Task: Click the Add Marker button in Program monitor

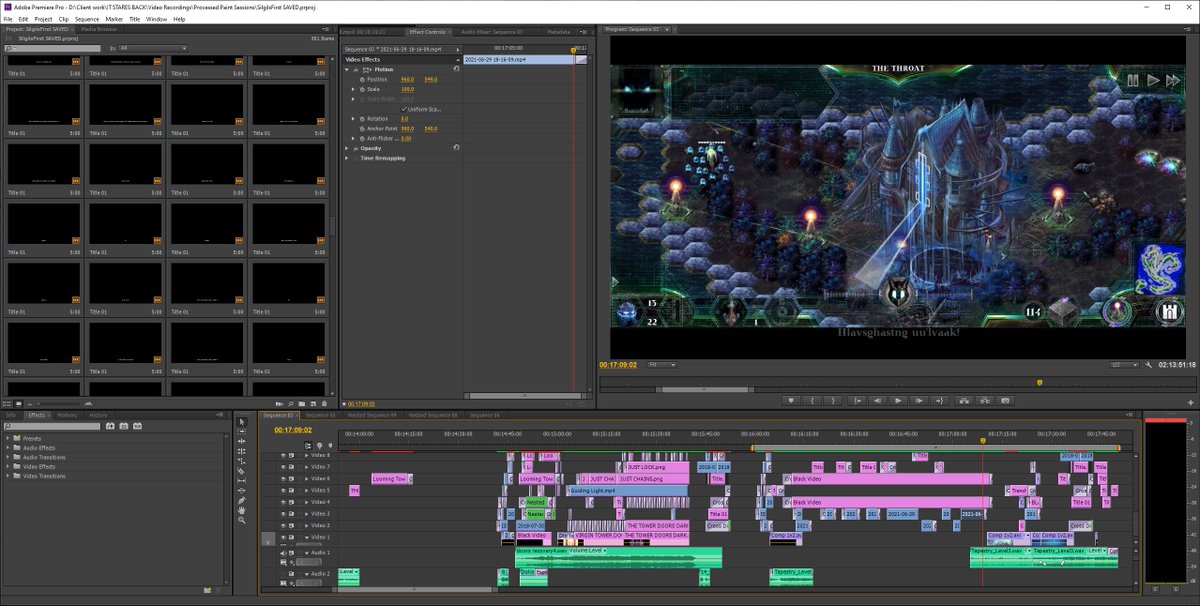Action: pos(793,400)
